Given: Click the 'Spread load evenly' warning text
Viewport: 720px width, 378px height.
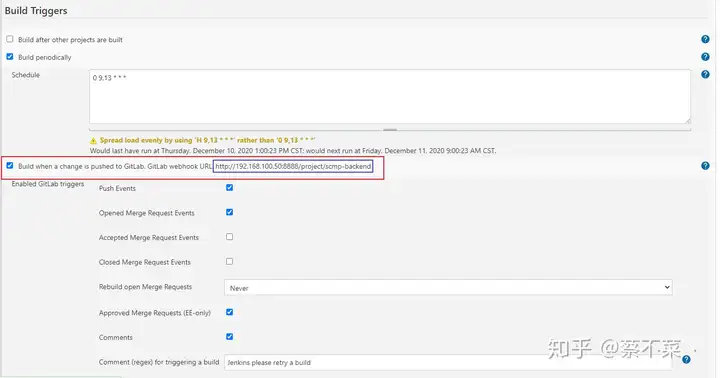Looking at the screenshot, I should click(208, 140).
